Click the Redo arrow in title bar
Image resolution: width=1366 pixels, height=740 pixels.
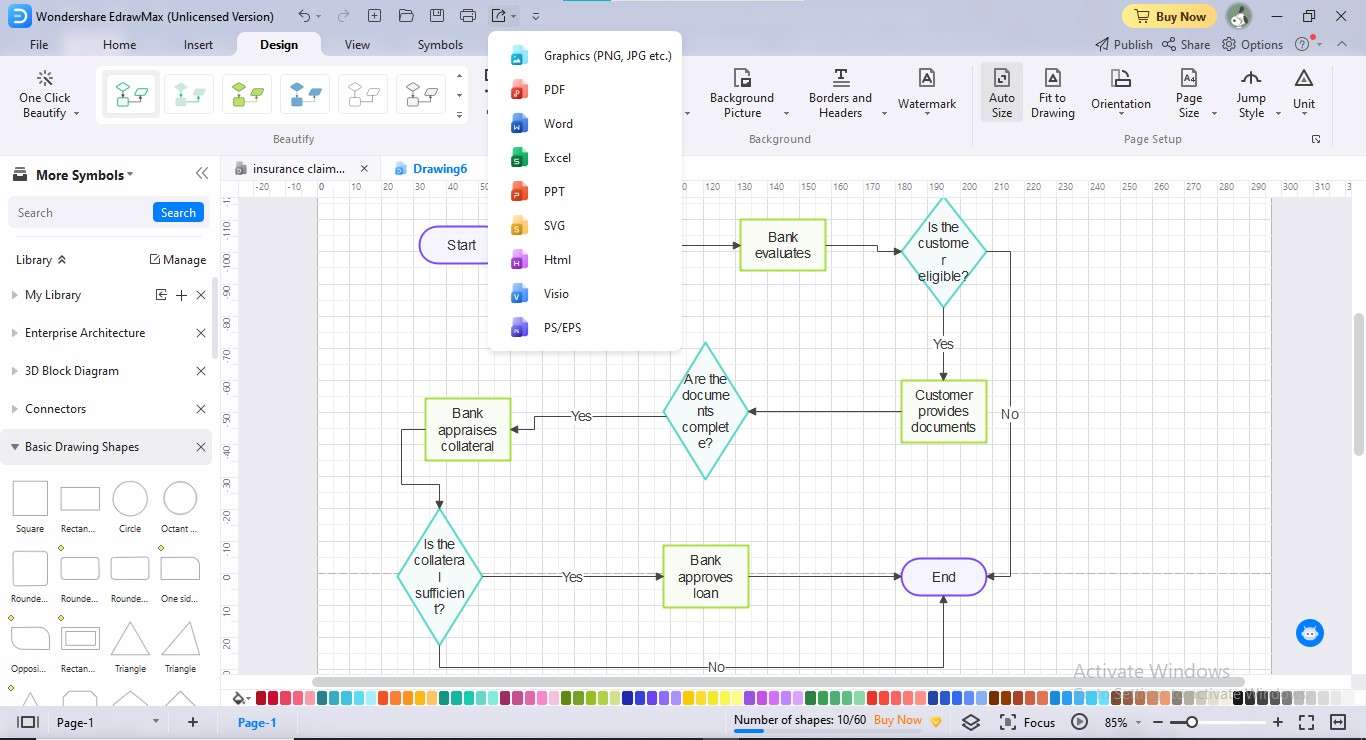pos(343,16)
